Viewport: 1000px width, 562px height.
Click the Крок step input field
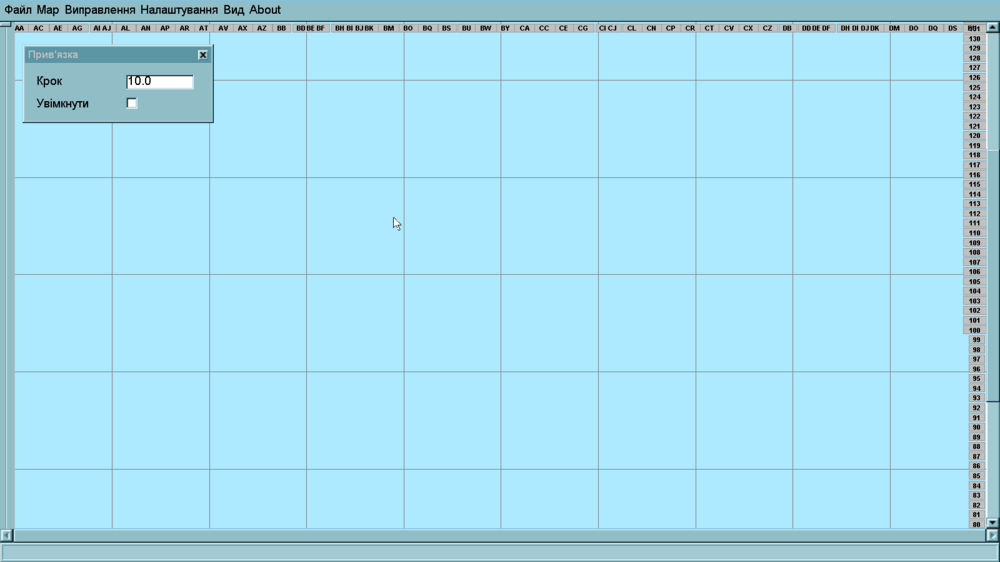159,81
